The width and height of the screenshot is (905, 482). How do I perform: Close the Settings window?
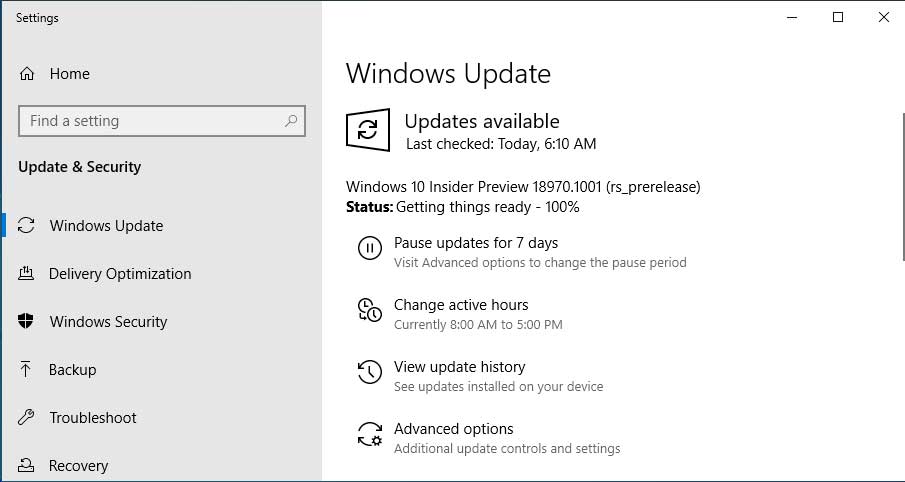click(883, 17)
